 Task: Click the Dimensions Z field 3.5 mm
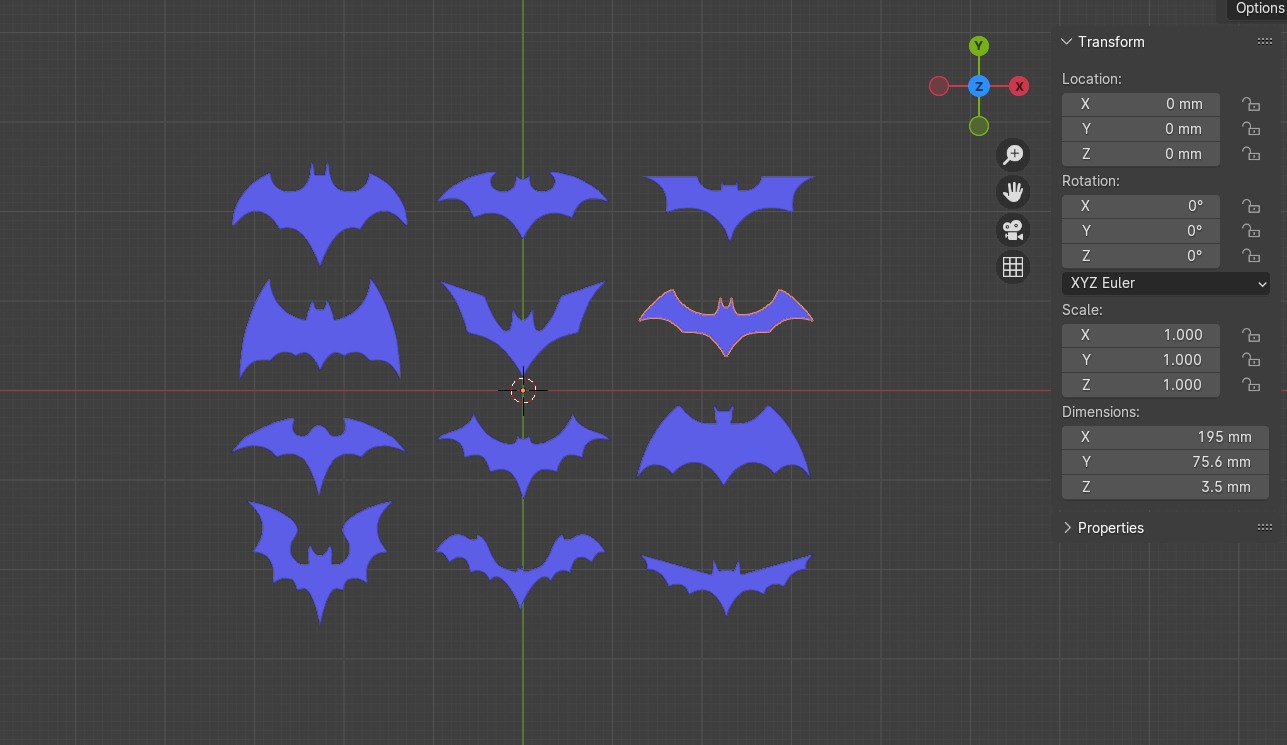(x=1165, y=487)
